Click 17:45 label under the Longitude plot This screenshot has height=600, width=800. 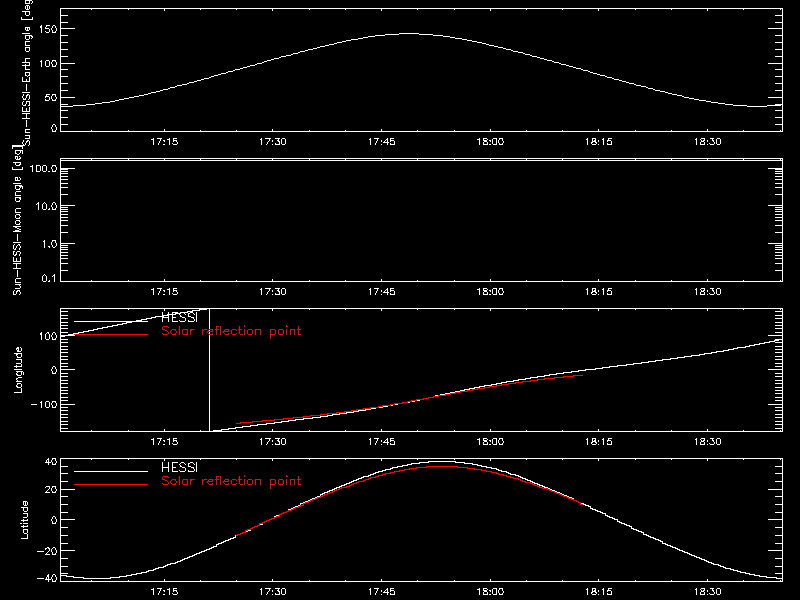pos(382,441)
